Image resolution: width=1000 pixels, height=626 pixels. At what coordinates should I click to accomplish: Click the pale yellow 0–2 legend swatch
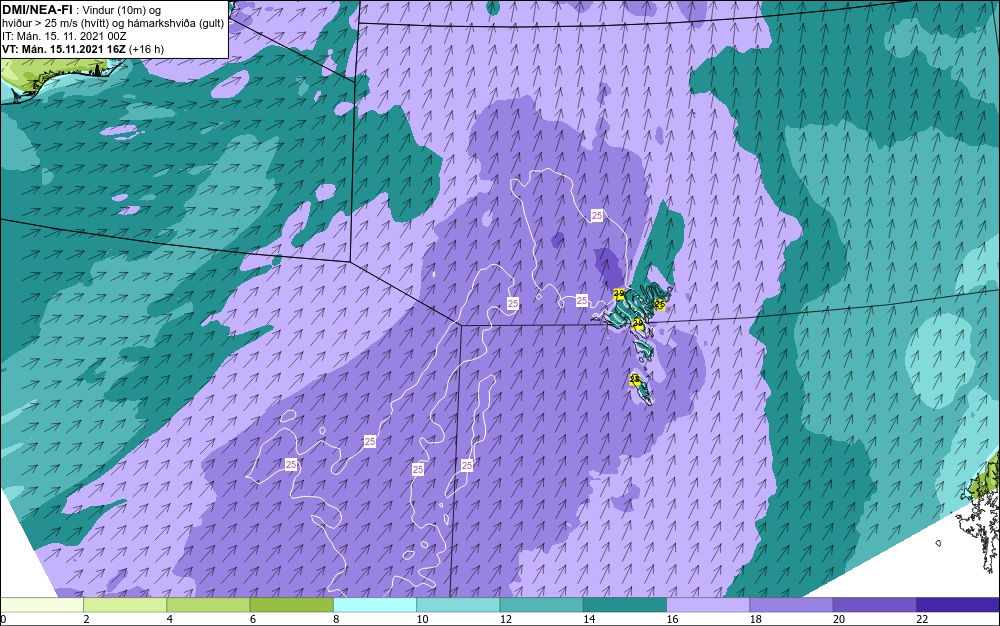(x=42, y=605)
